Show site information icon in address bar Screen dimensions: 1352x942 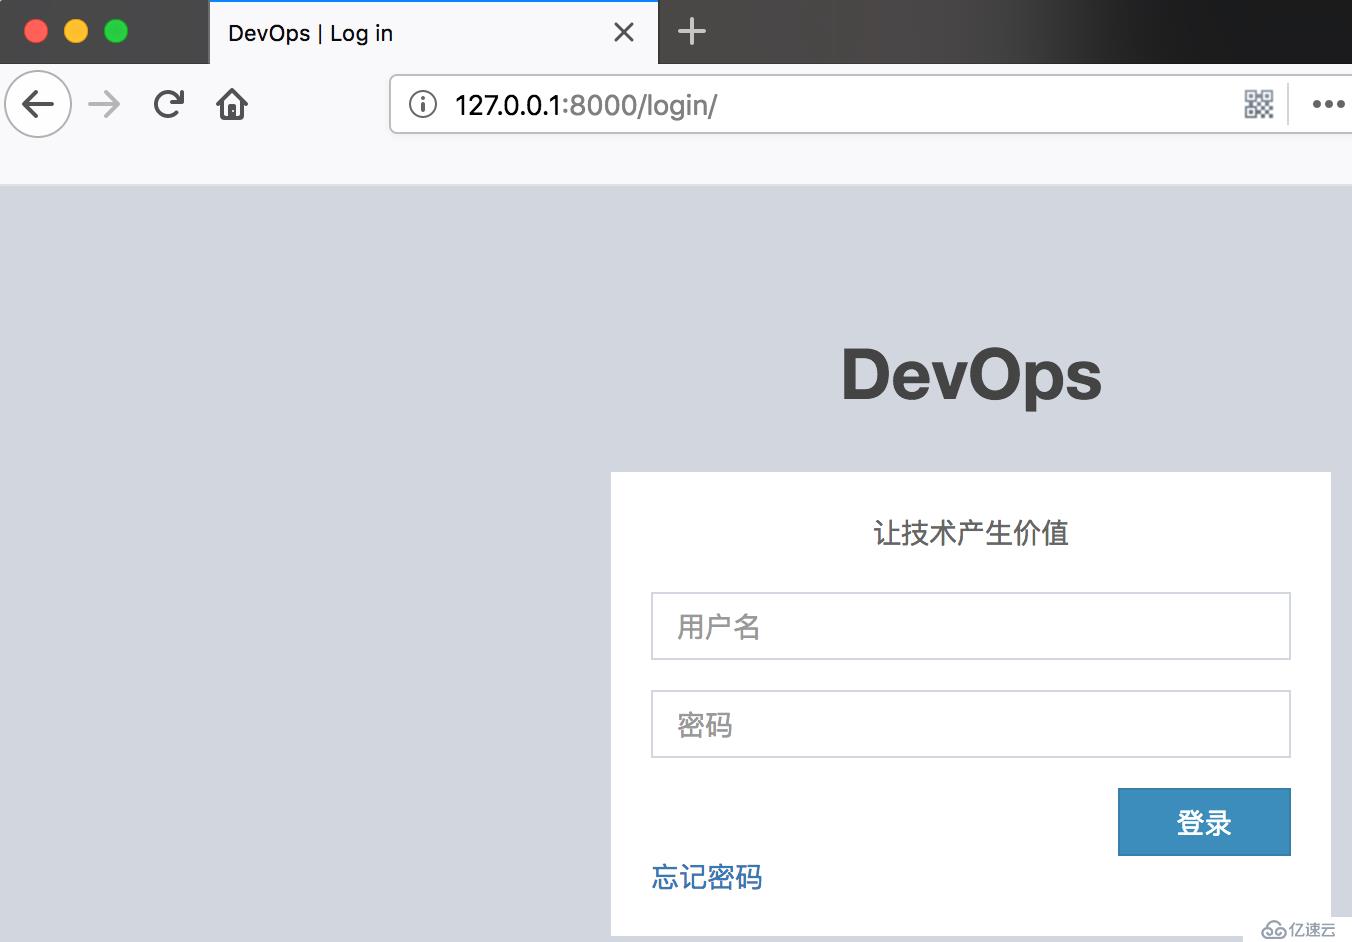click(423, 104)
